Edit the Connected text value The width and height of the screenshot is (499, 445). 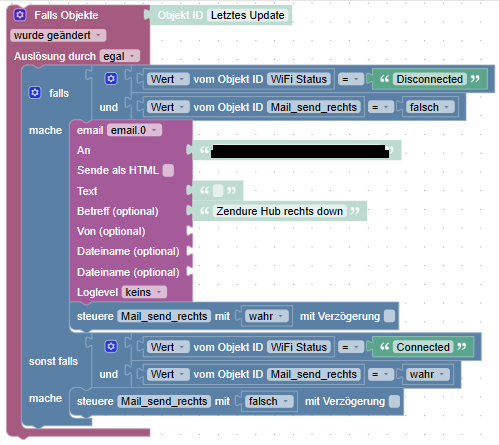(423, 347)
